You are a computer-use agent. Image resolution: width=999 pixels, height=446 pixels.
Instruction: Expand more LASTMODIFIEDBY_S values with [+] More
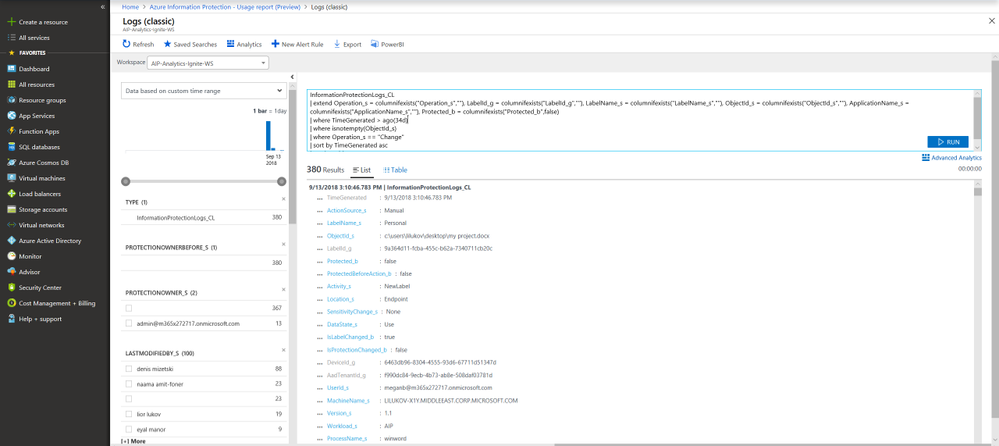click(133, 441)
